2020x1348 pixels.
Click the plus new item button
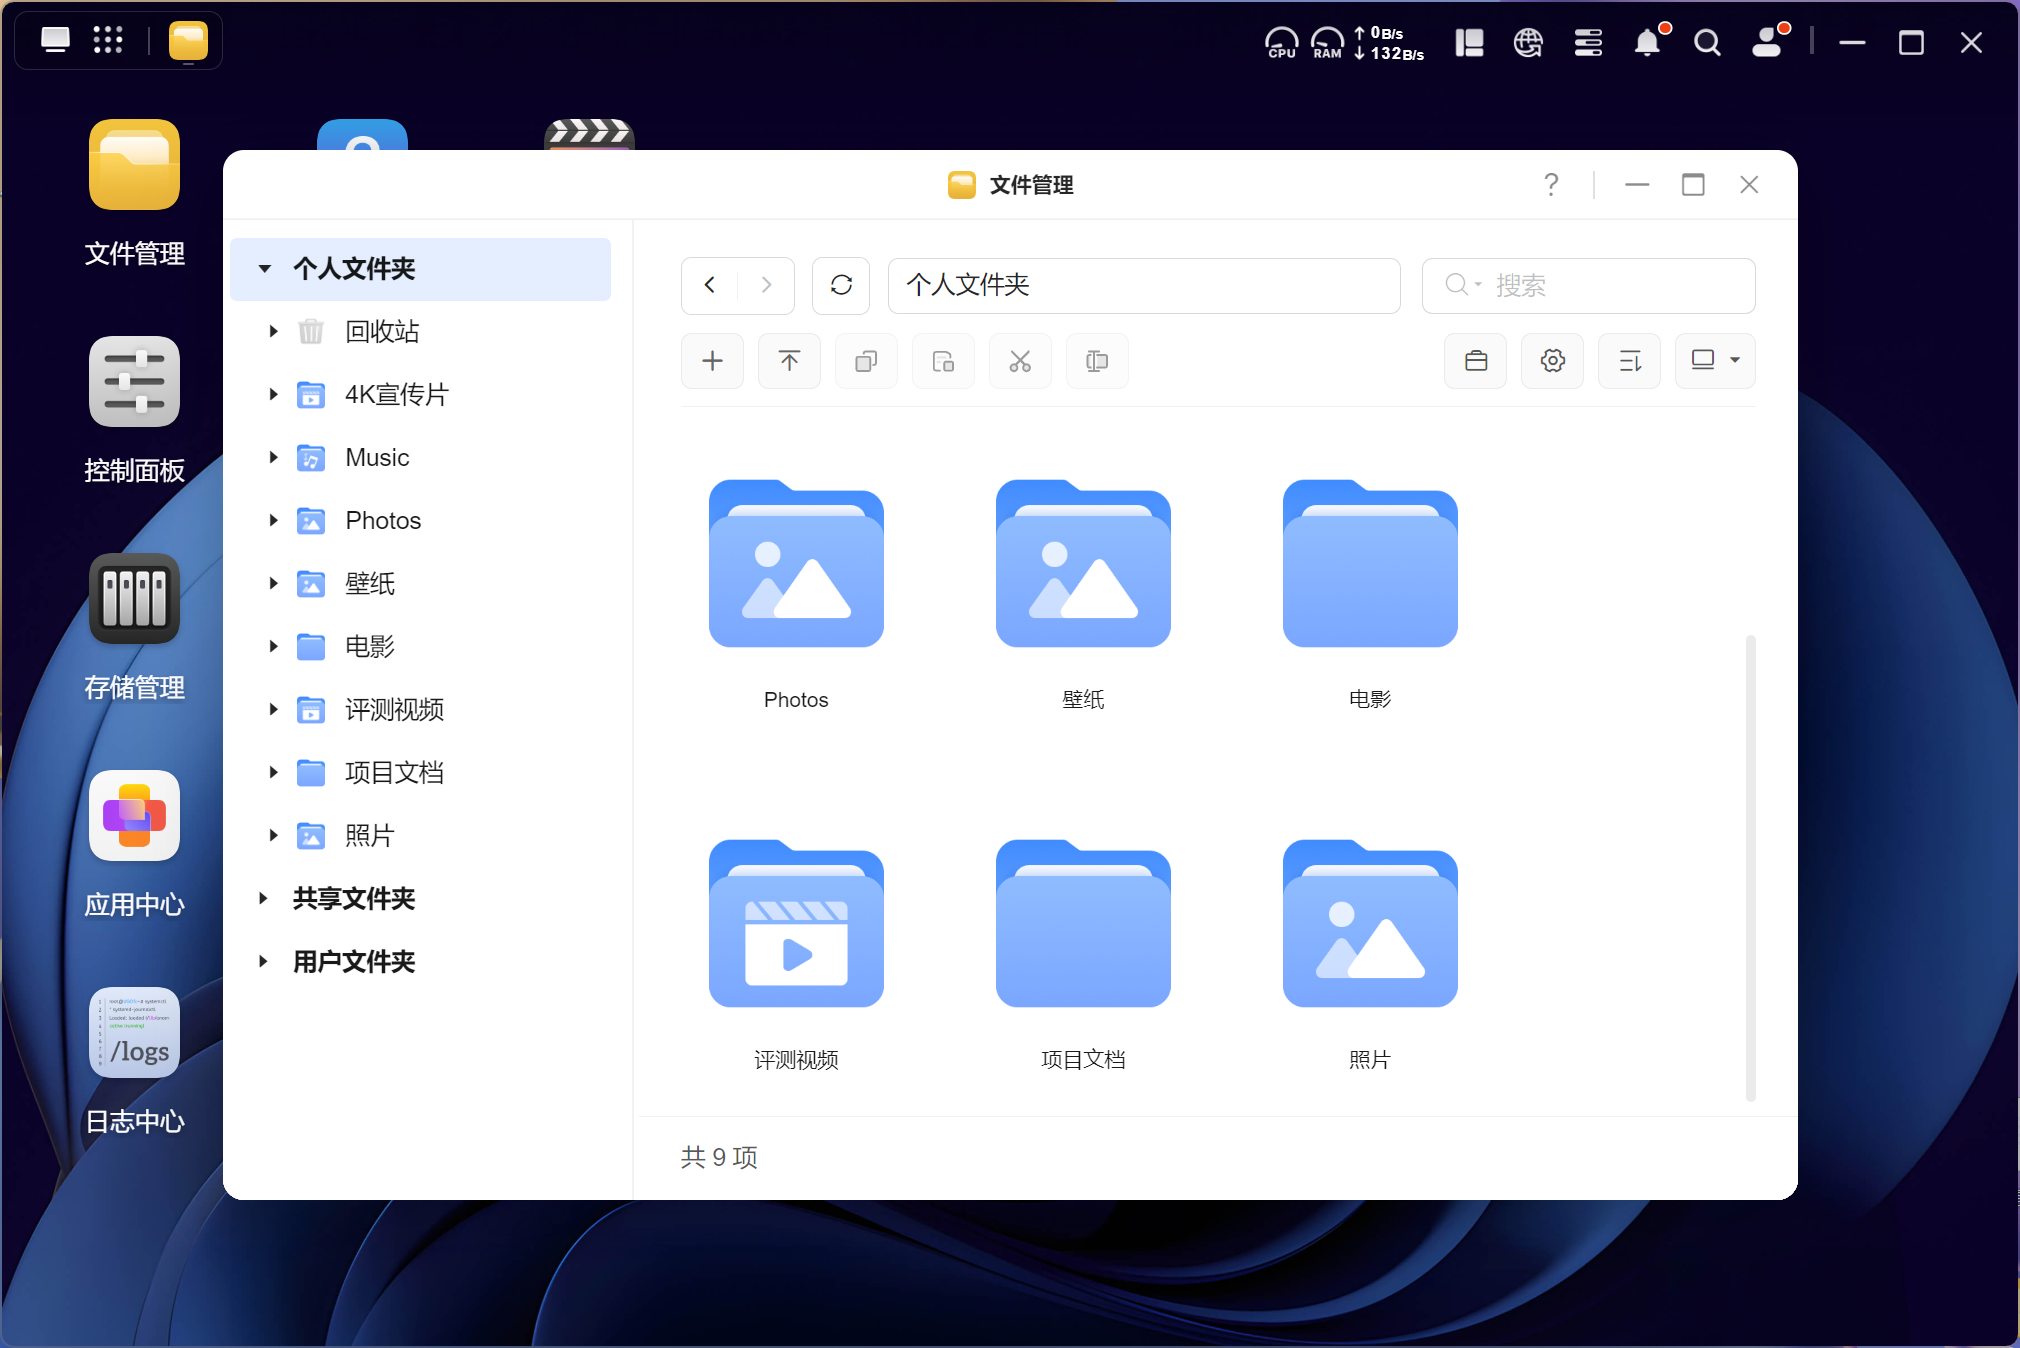(712, 361)
